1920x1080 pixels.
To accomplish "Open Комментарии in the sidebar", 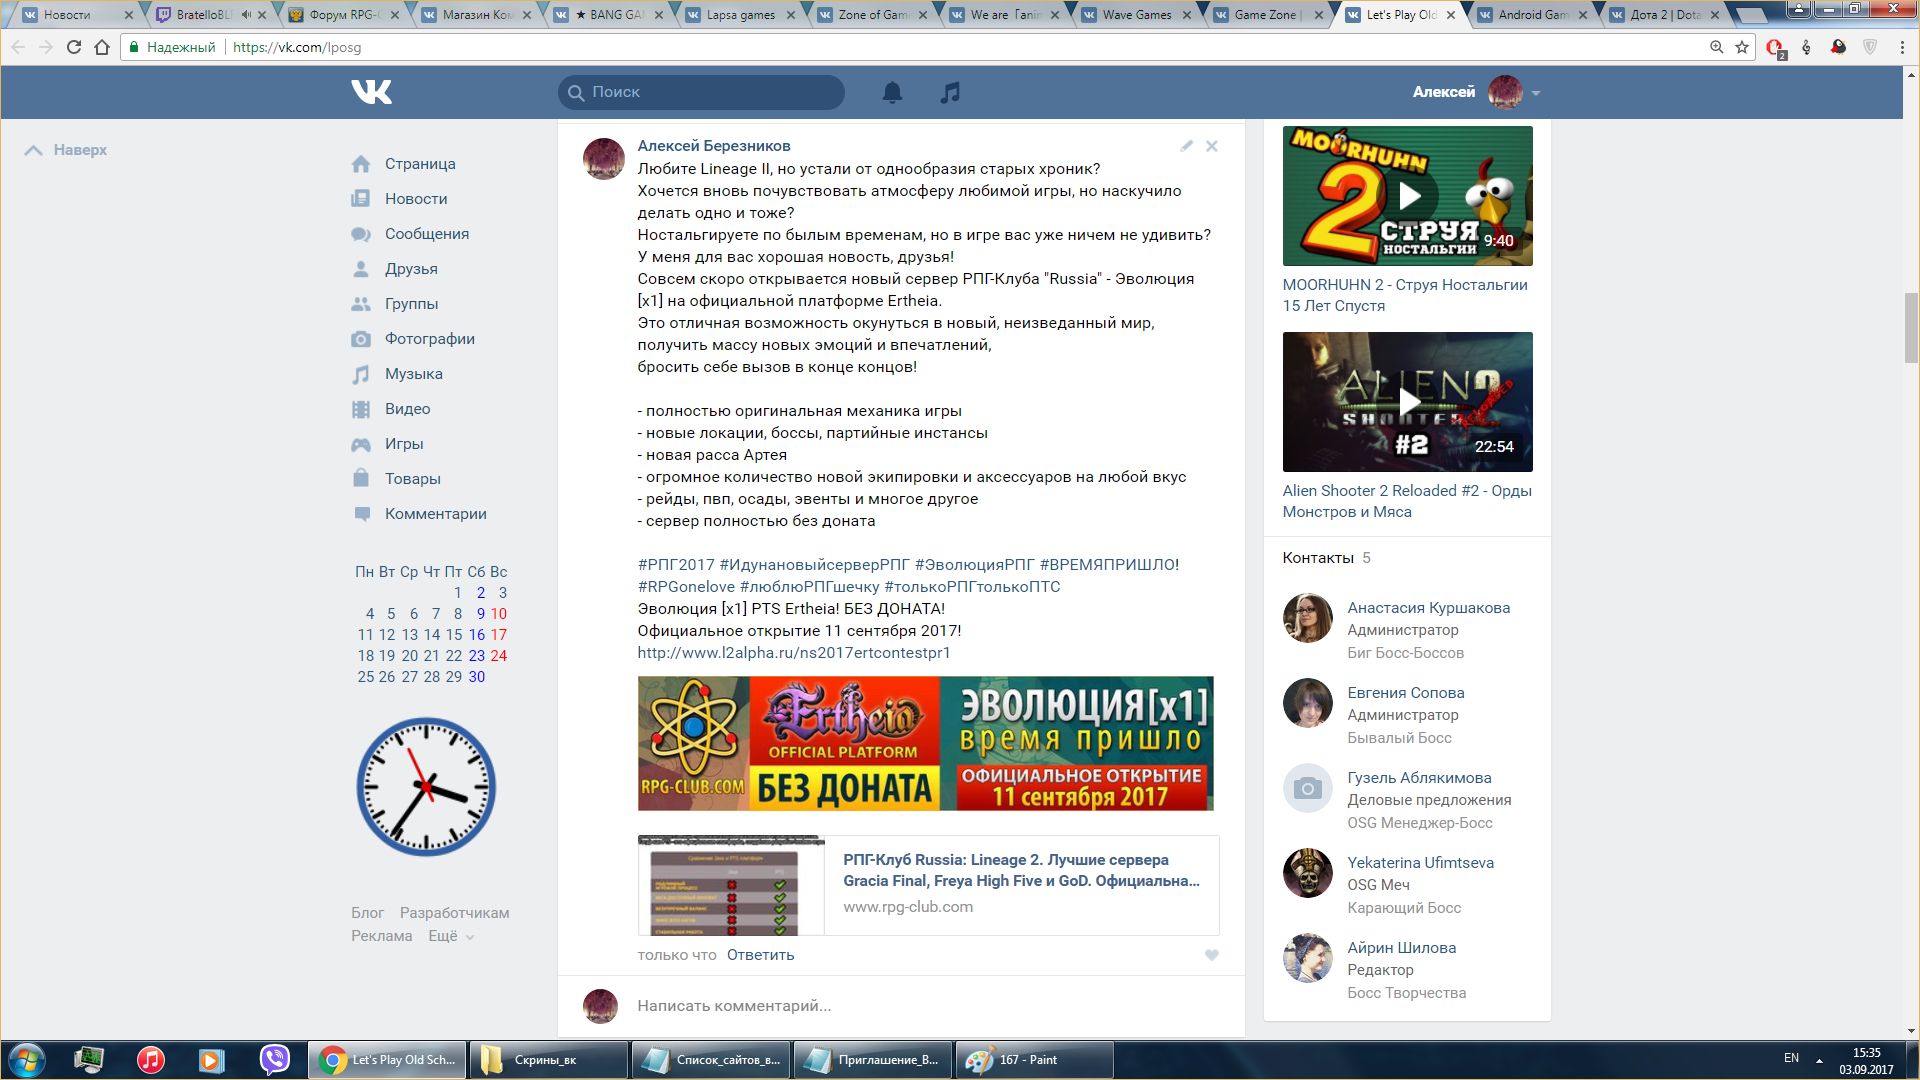I will [436, 514].
